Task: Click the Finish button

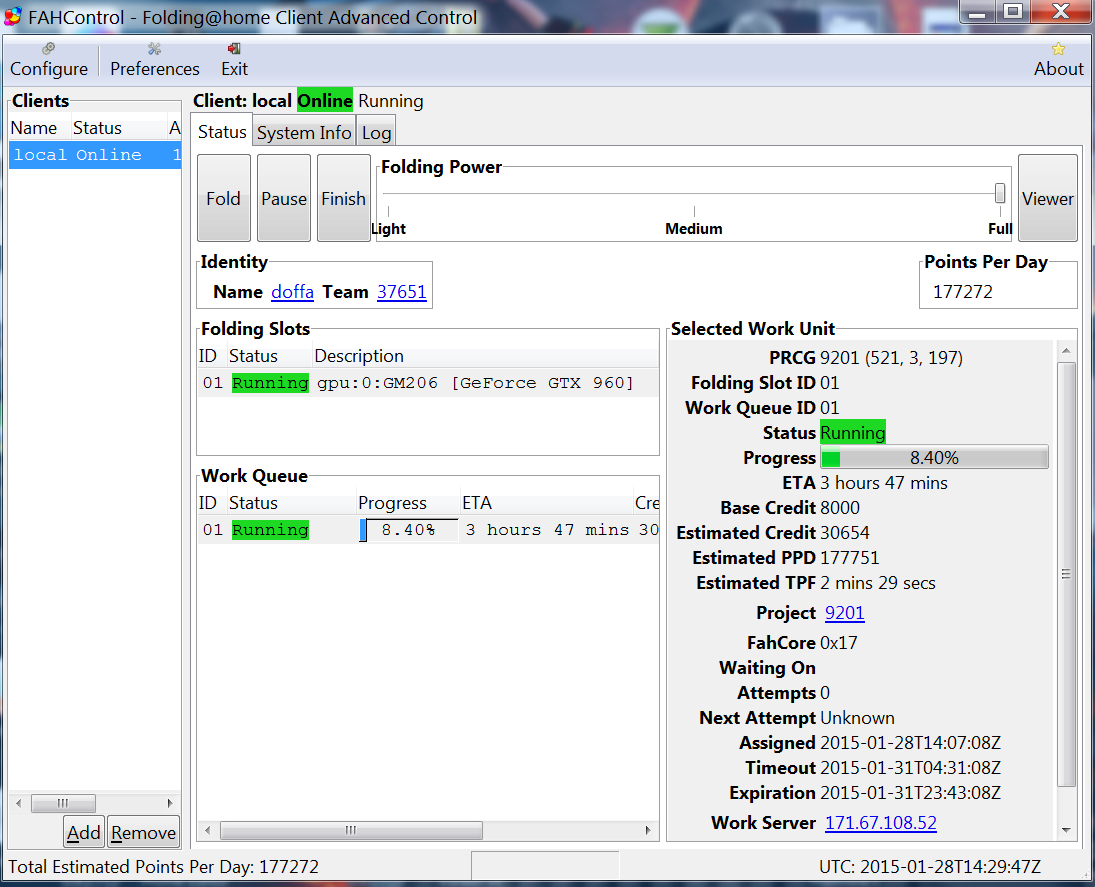Action: (x=344, y=198)
